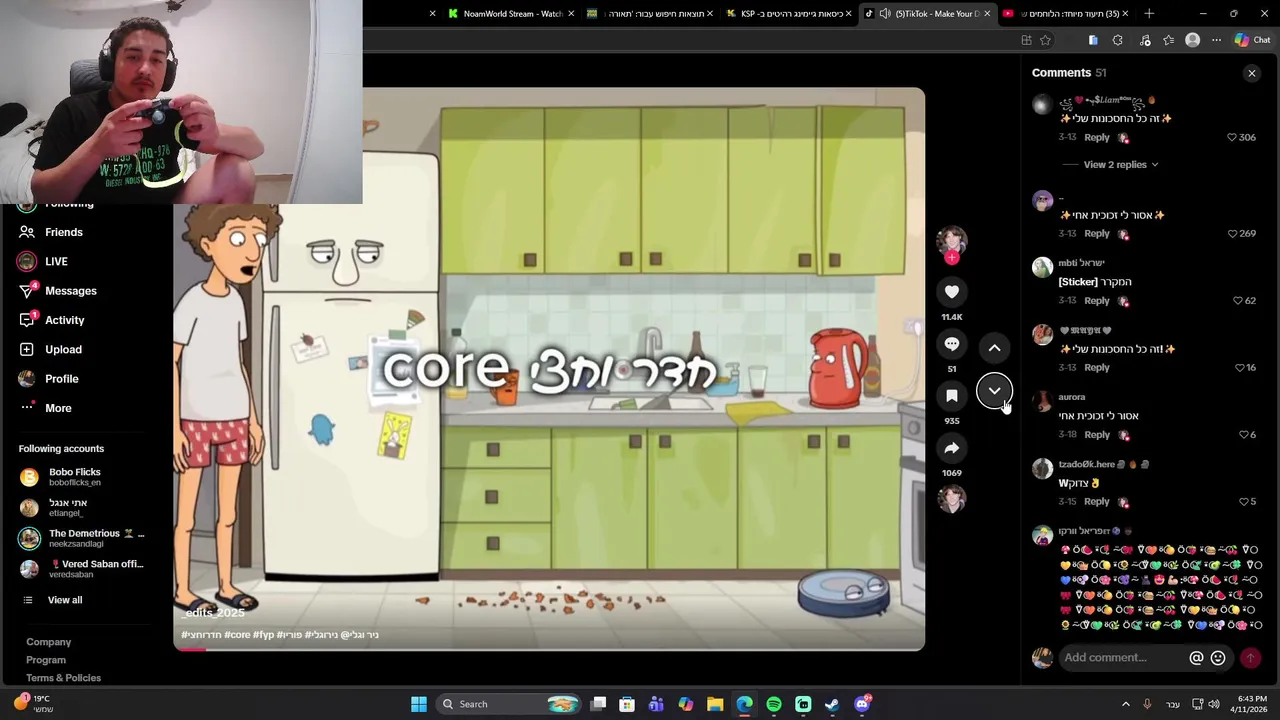Screen dimensions: 1280x720
Task: Click the video progress bar
Action: coord(549,649)
